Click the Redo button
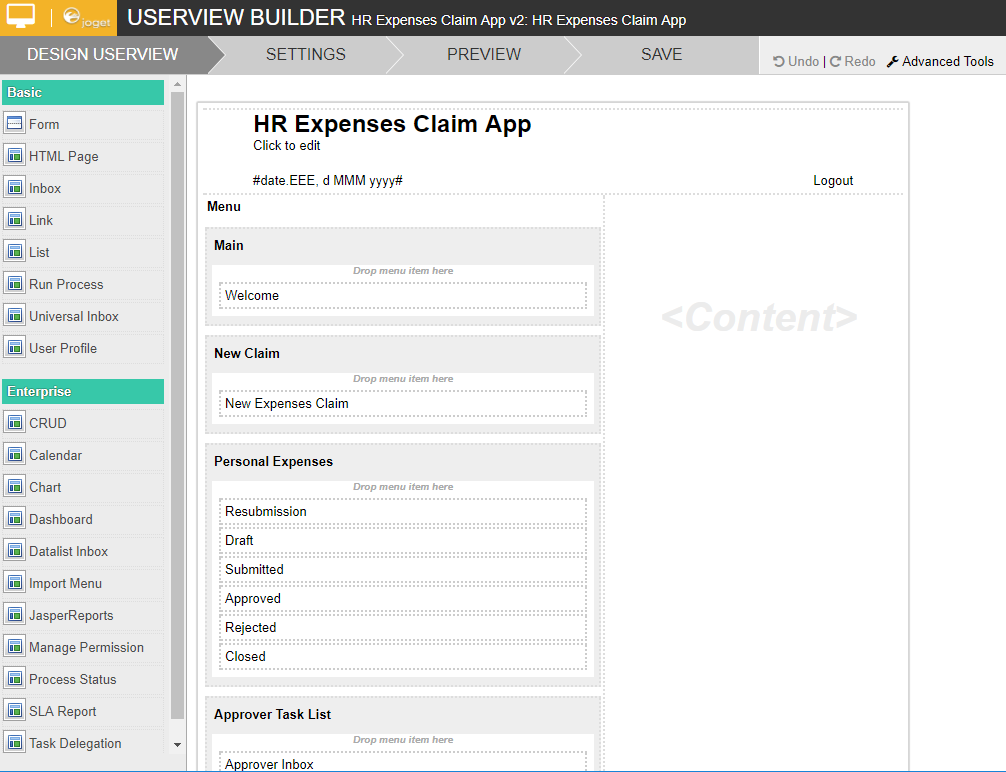 click(852, 61)
